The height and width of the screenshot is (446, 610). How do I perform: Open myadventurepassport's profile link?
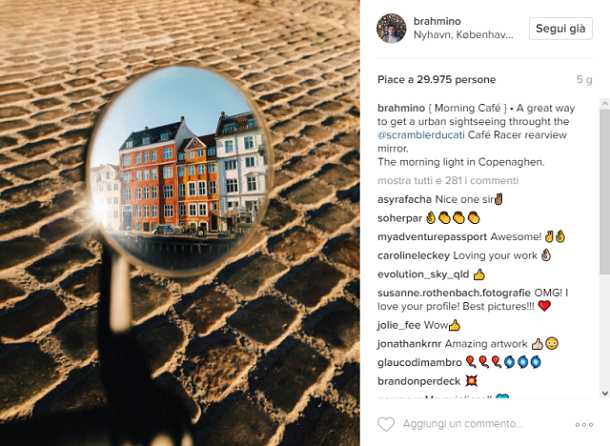tap(432, 237)
